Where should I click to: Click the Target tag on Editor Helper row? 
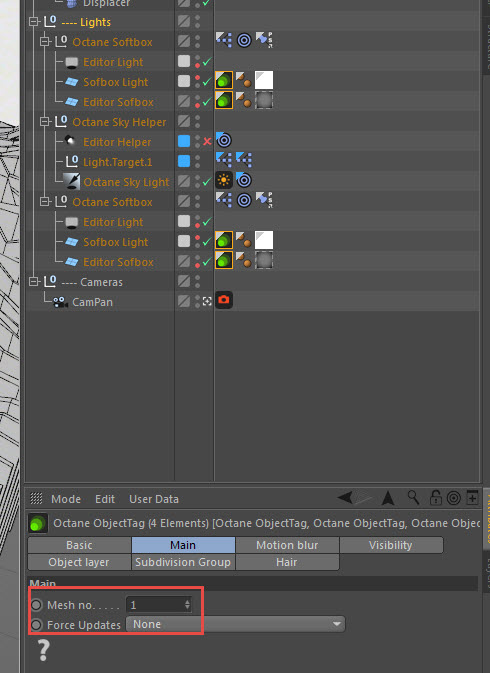224,140
